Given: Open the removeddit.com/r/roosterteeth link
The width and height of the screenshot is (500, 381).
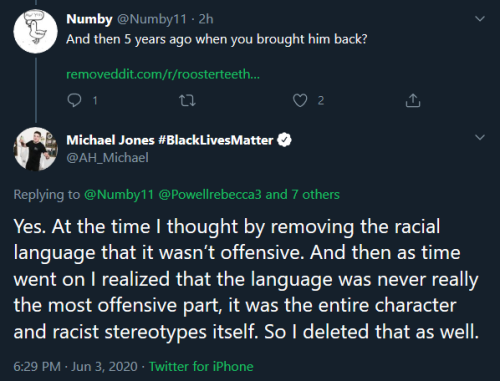Looking at the screenshot, I should (163, 74).
